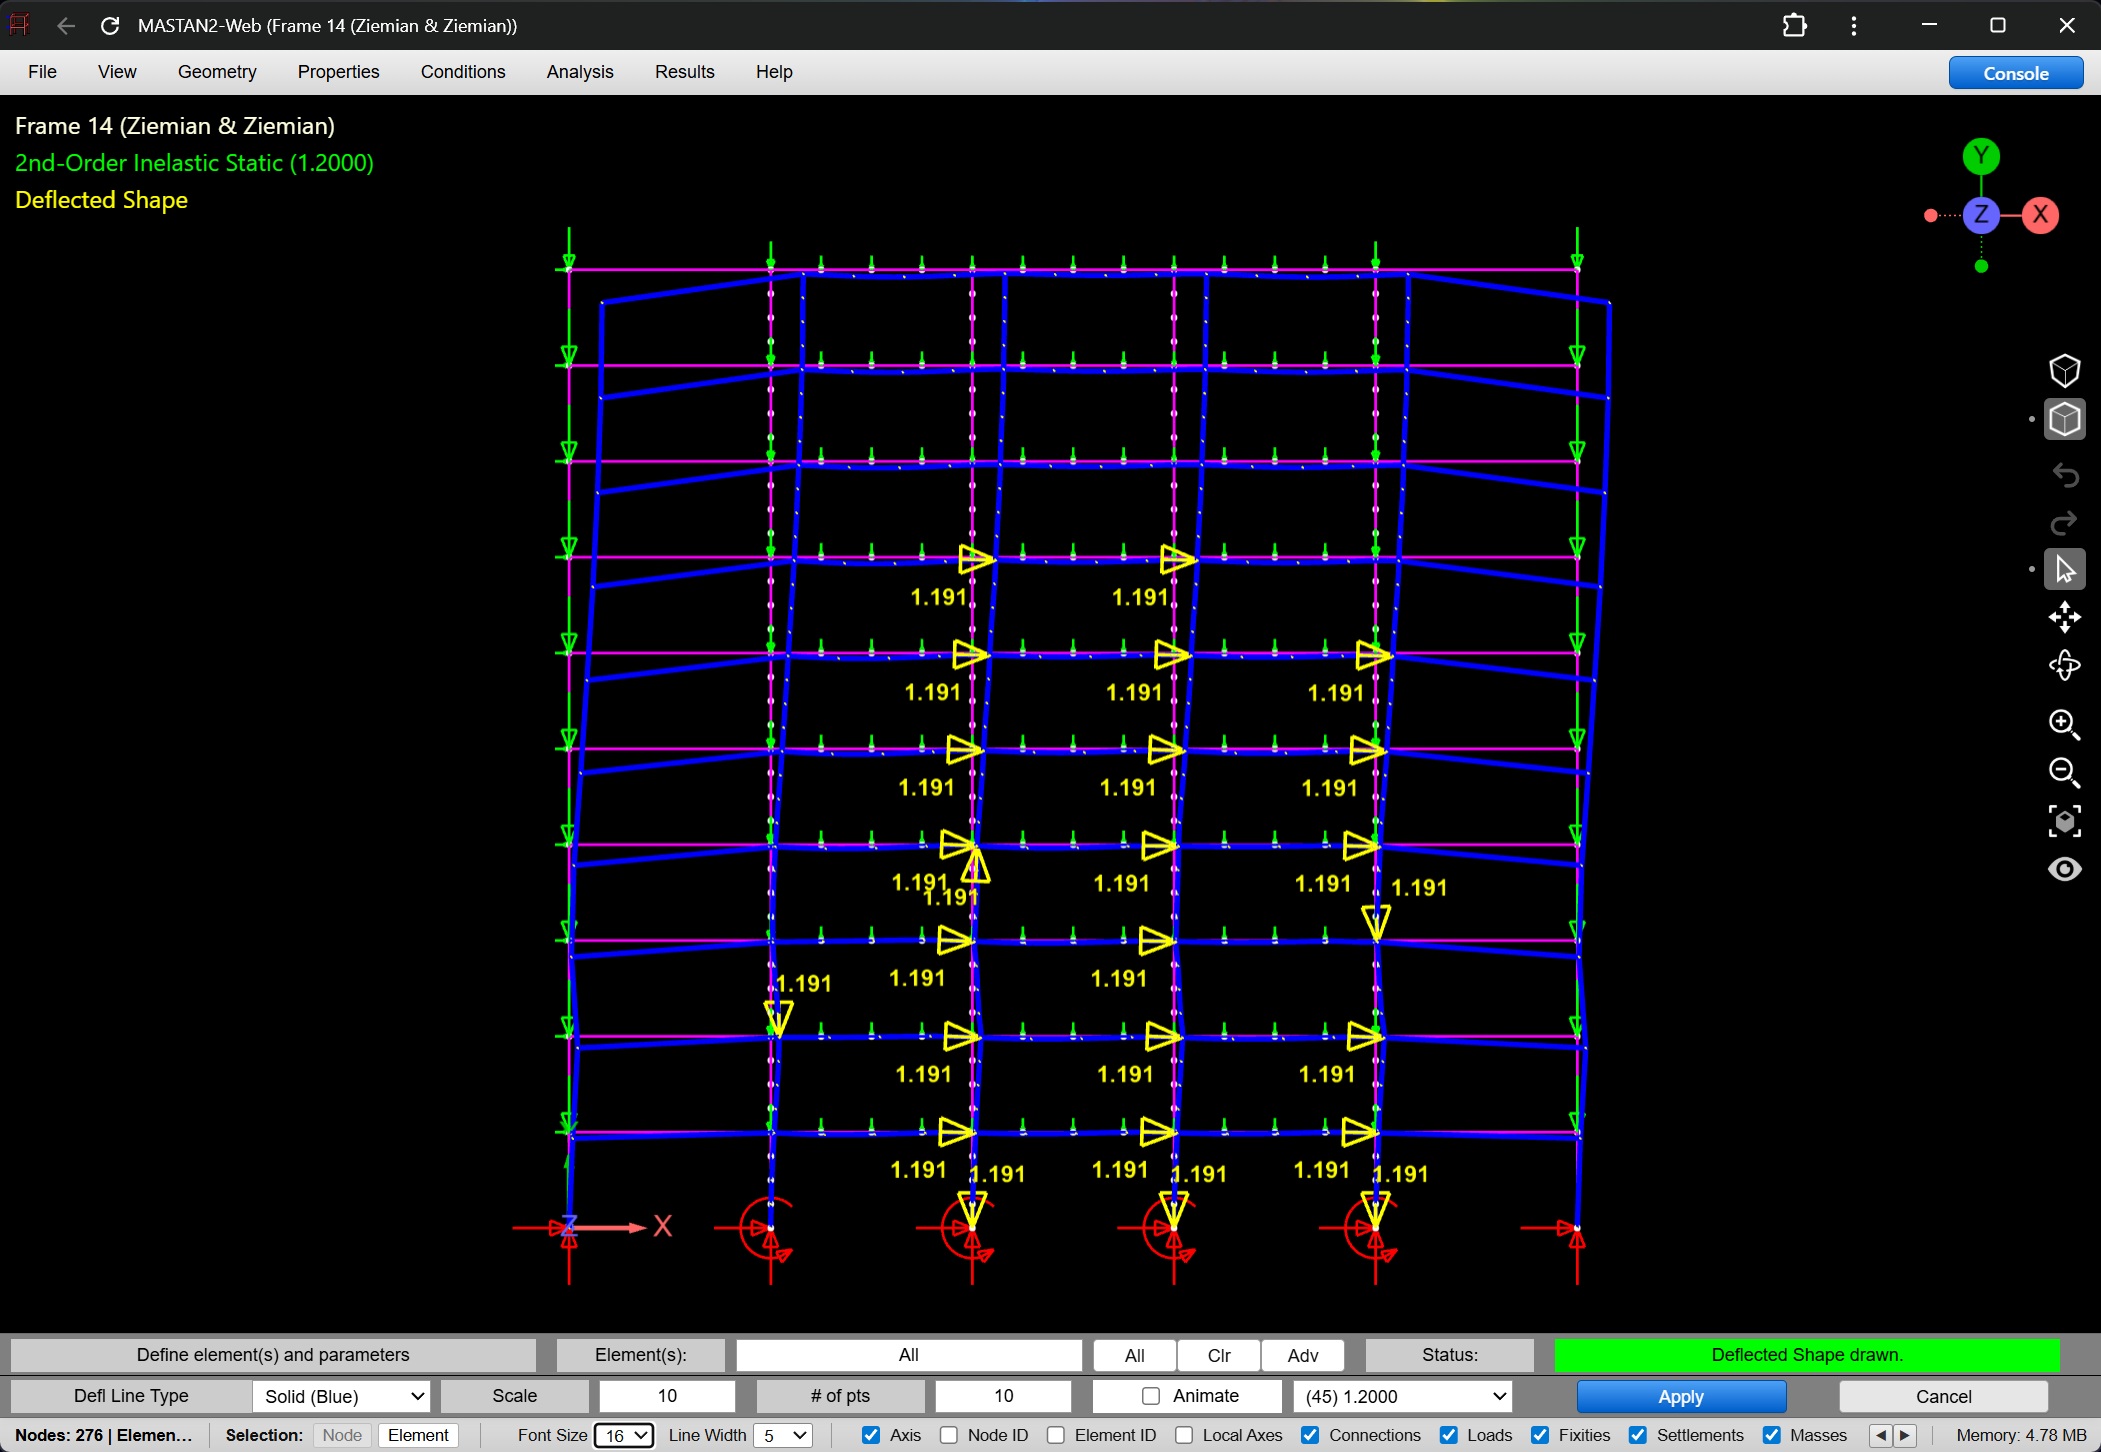
Task: Click the Element(s) All input field
Action: click(908, 1355)
